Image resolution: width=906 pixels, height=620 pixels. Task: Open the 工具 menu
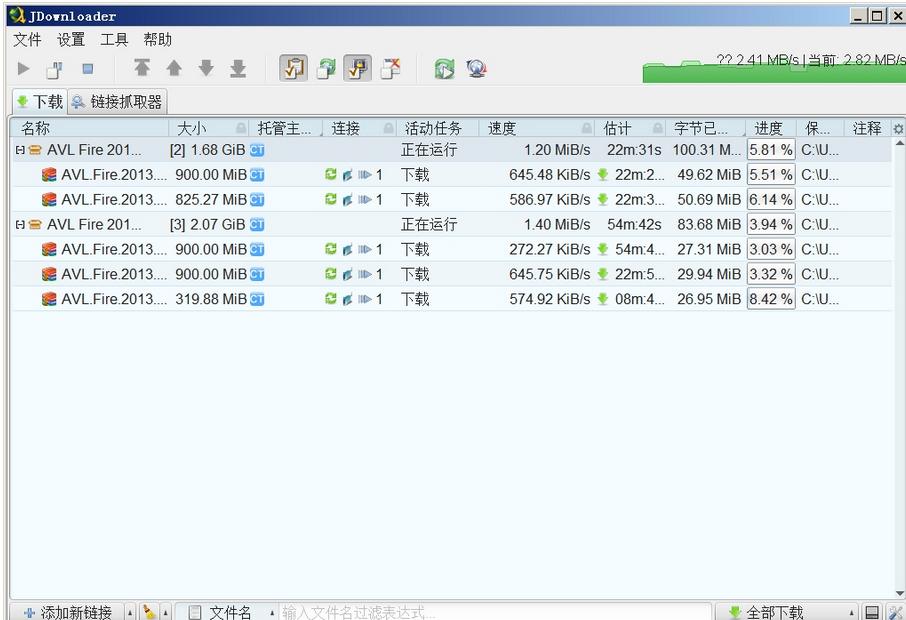113,39
